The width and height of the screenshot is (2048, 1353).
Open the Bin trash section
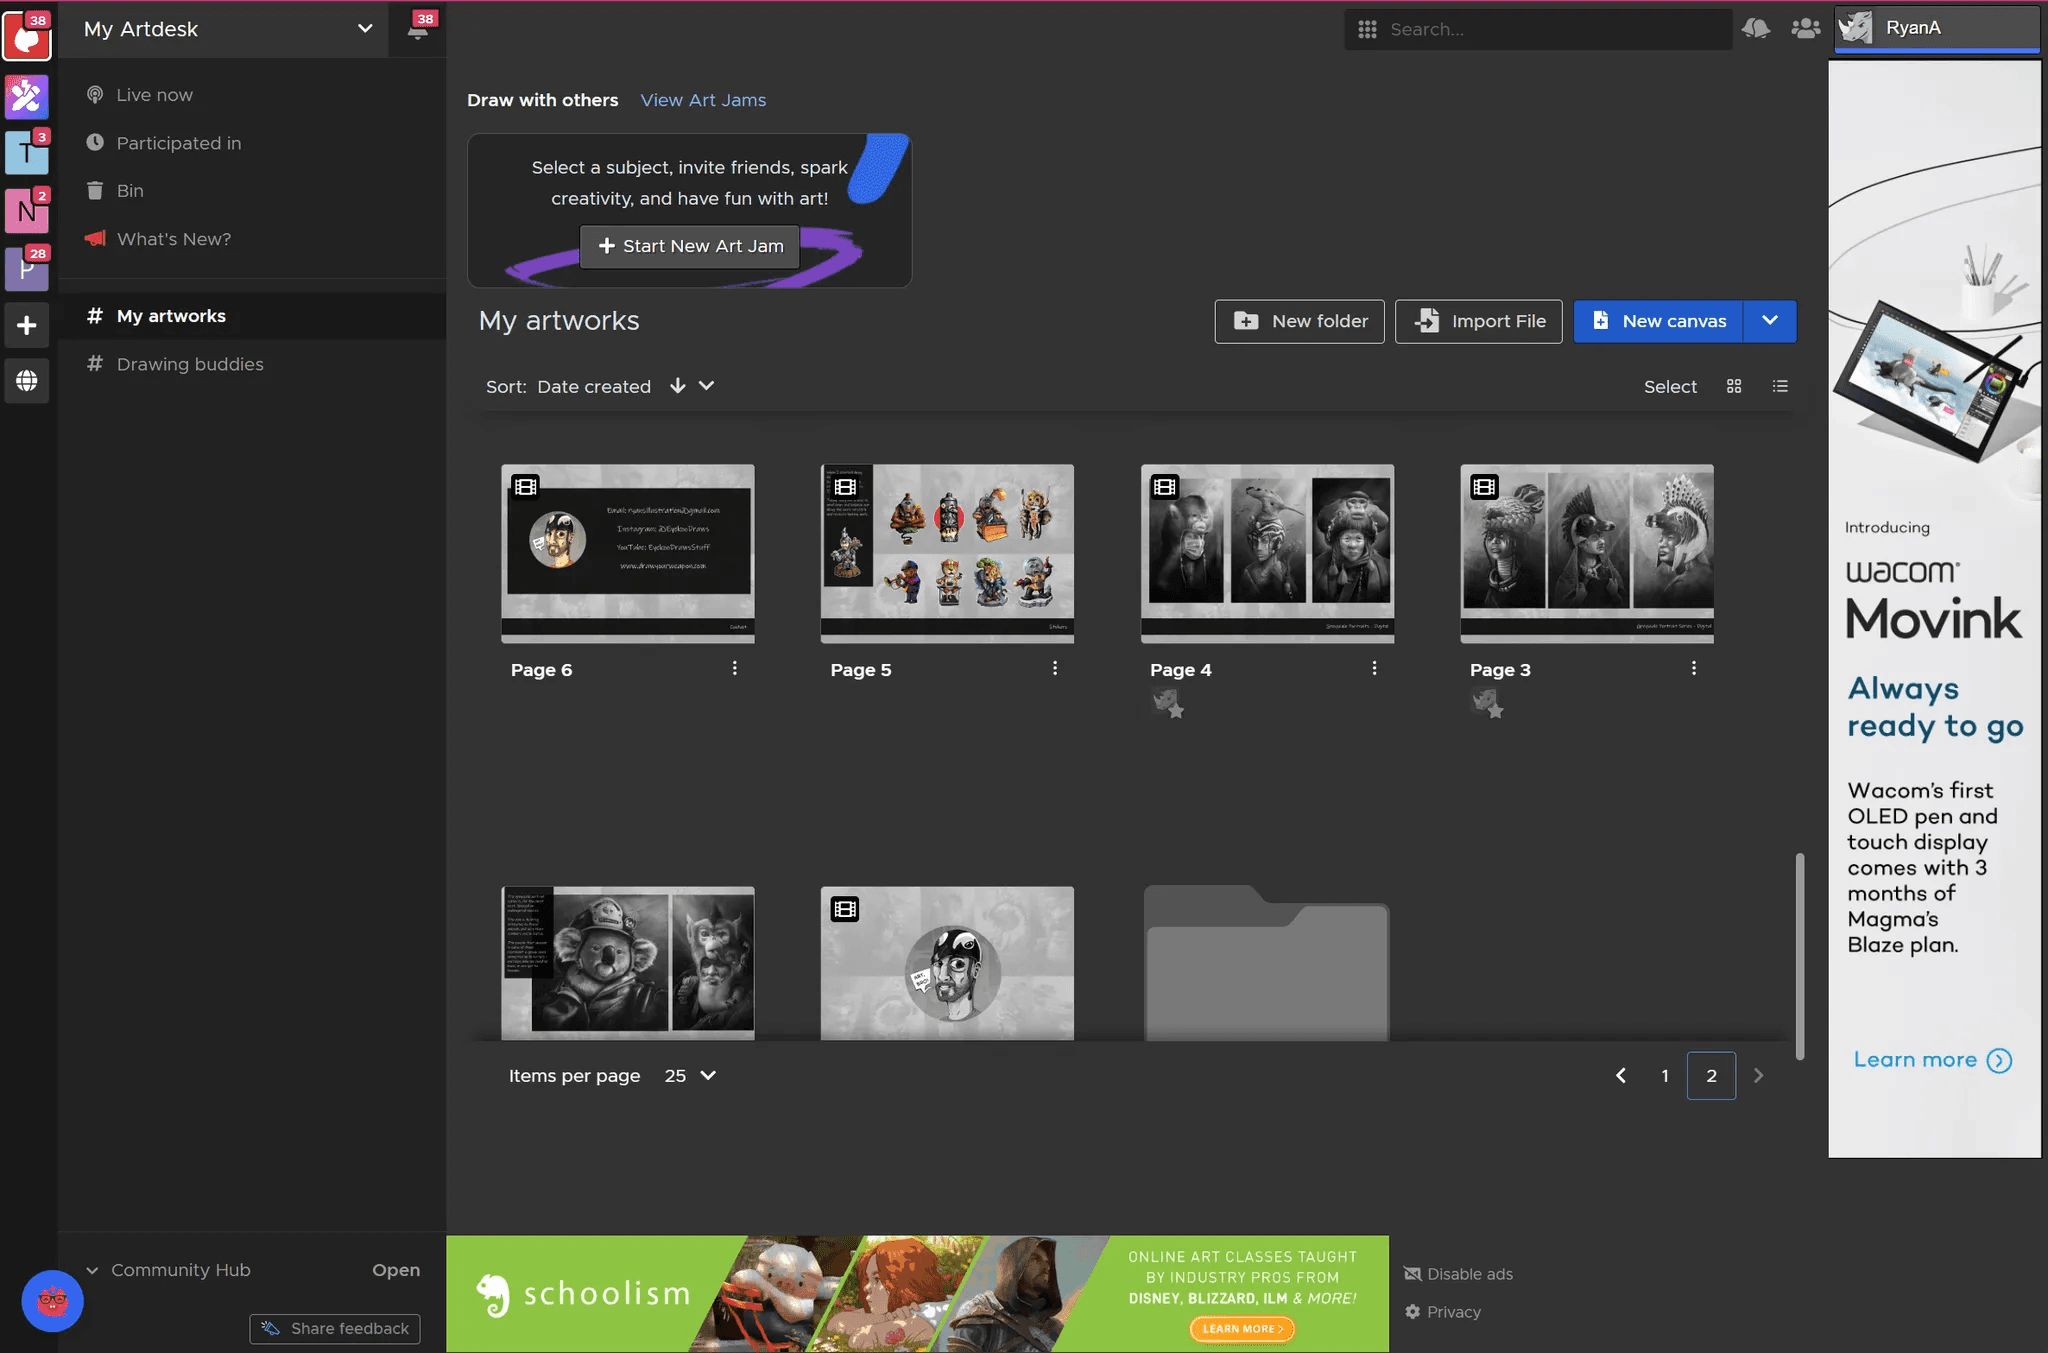tap(130, 191)
